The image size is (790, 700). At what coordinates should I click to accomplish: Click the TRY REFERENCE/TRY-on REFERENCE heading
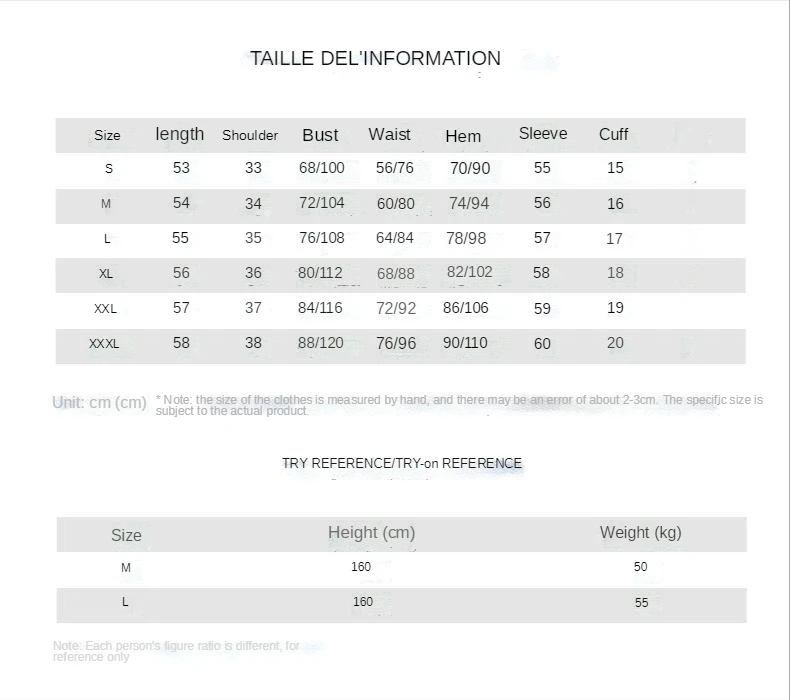click(x=402, y=463)
